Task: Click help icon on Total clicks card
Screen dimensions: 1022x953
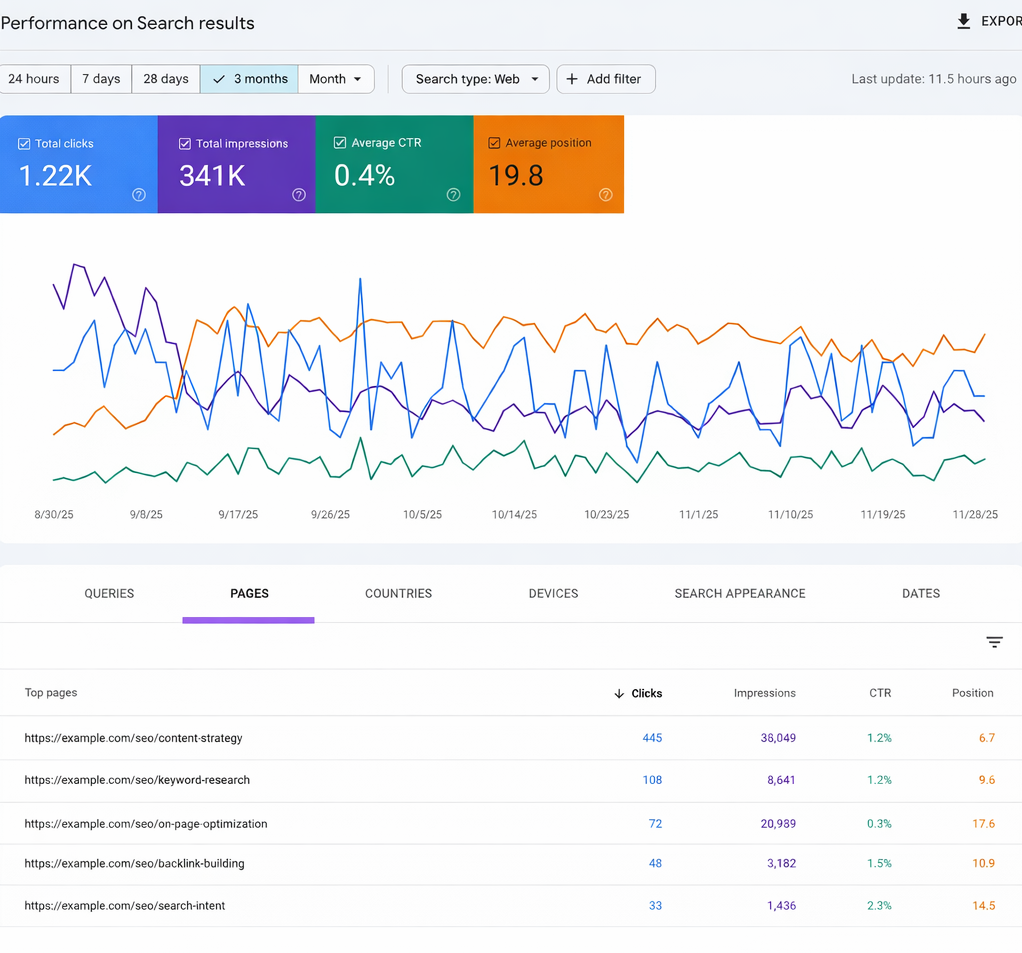Action: point(139,195)
